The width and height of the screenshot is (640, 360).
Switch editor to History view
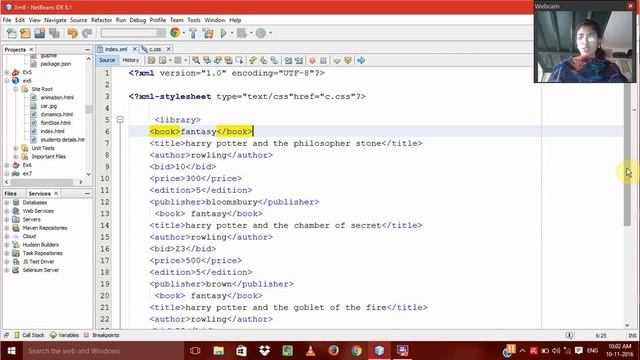(x=131, y=60)
